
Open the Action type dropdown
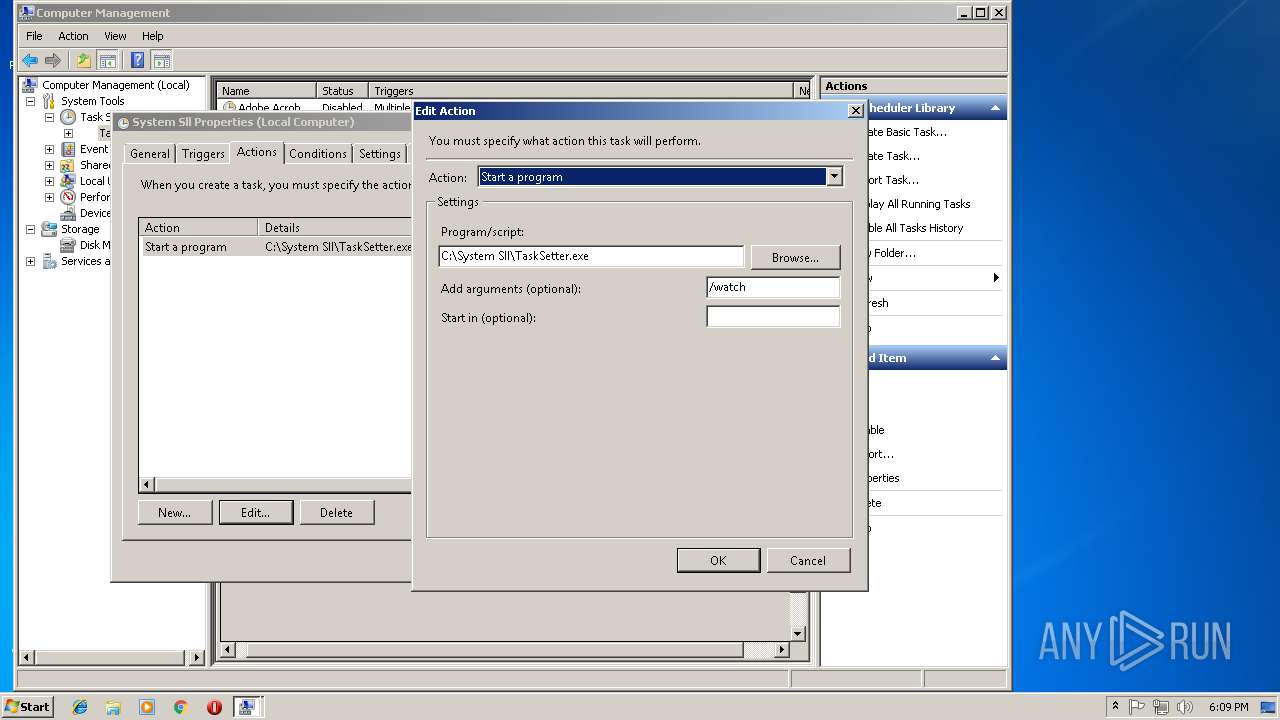[x=834, y=177]
